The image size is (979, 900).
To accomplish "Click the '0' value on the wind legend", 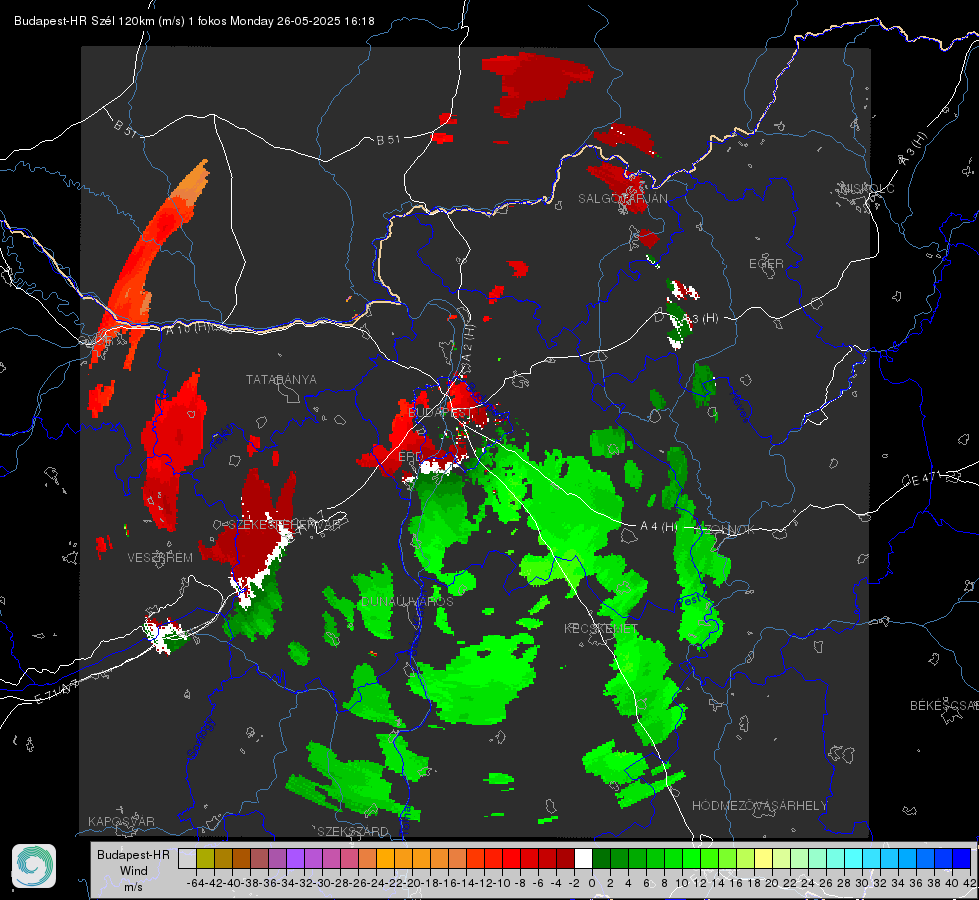I will (592, 883).
